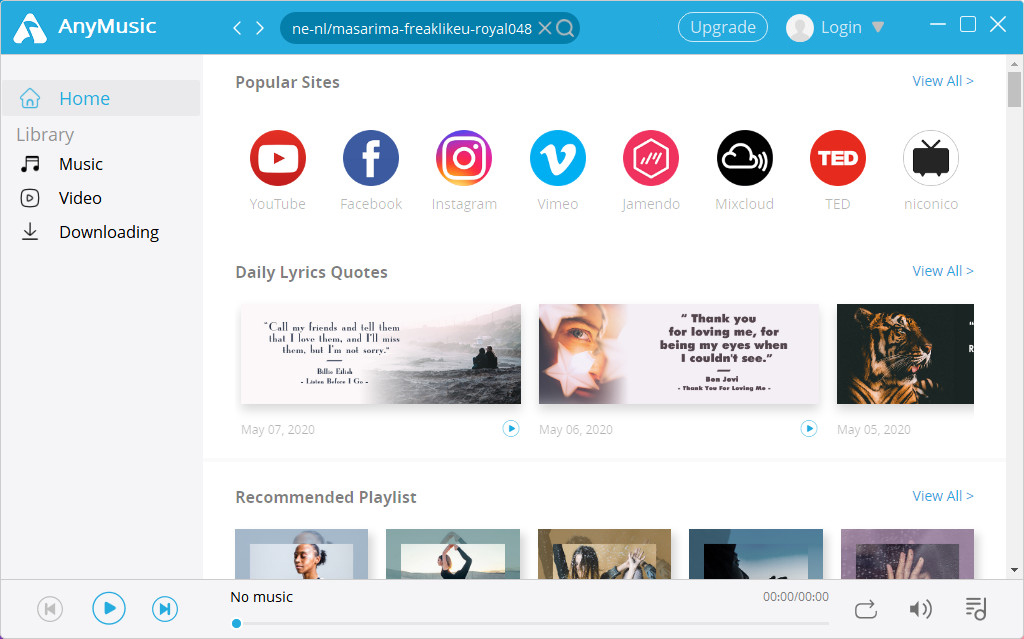Click the URL search input field
This screenshot has height=639, width=1024.
coord(411,28)
